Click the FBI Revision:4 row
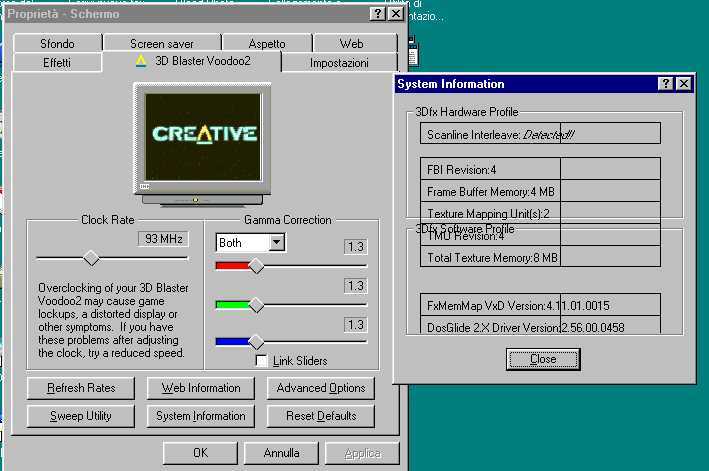Viewport: 709px width, 471px height. 540,169
